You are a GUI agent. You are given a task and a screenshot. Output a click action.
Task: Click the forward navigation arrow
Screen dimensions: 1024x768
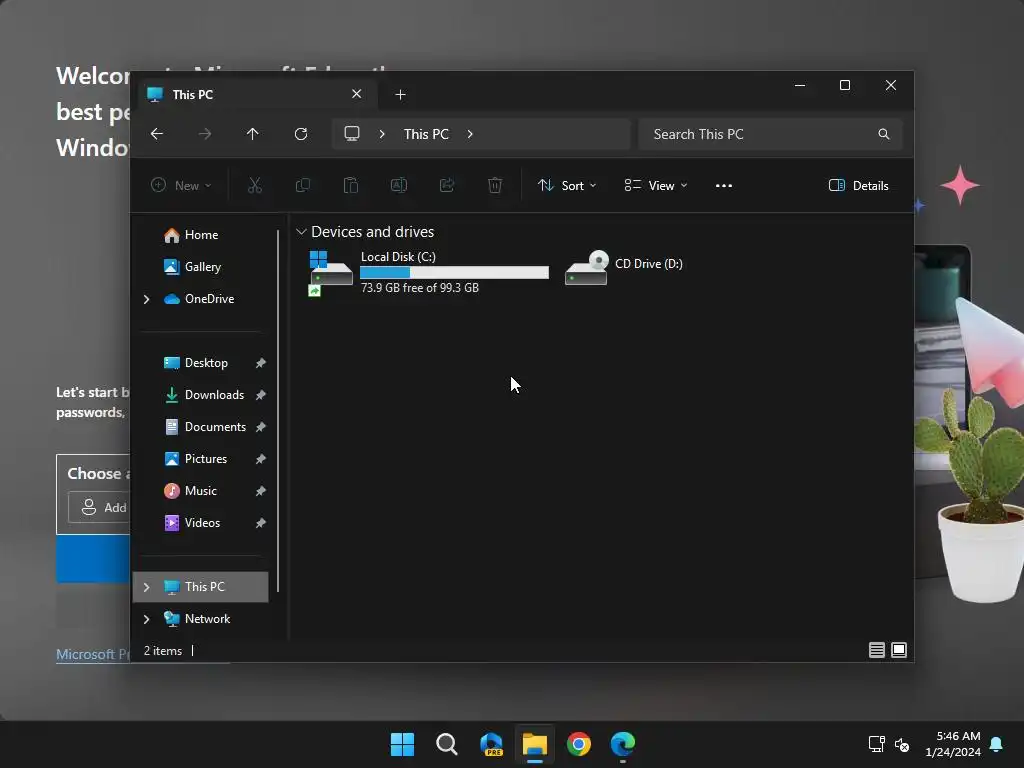(205, 134)
